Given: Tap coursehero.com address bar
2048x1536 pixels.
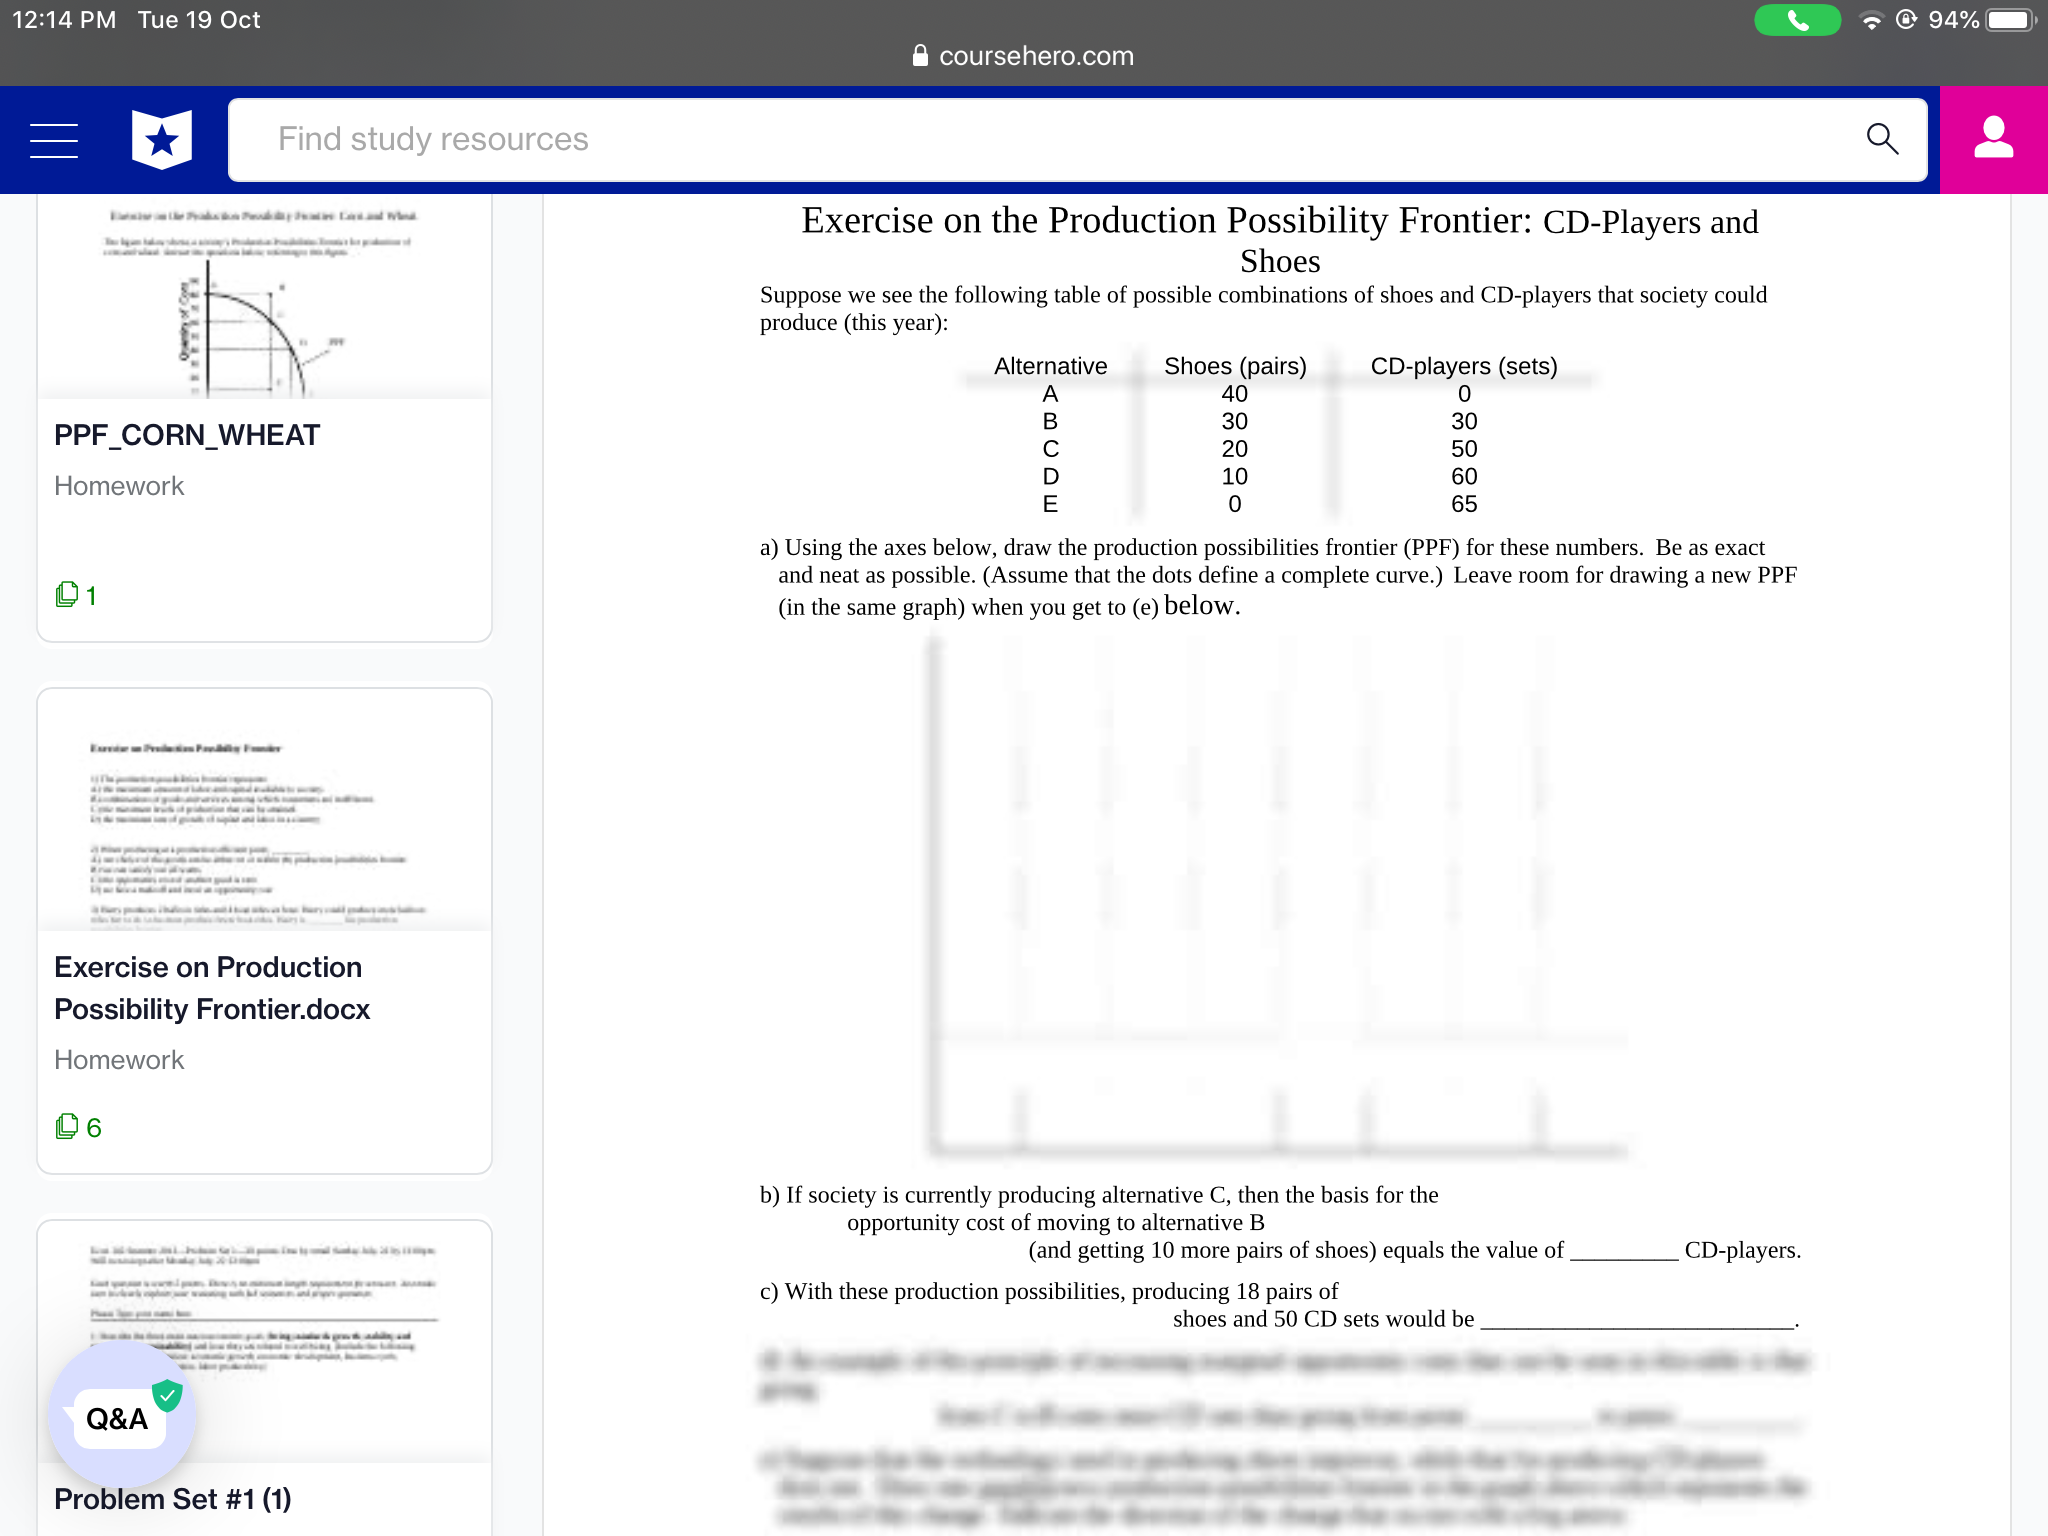Looking at the screenshot, I should (x=1035, y=56).
